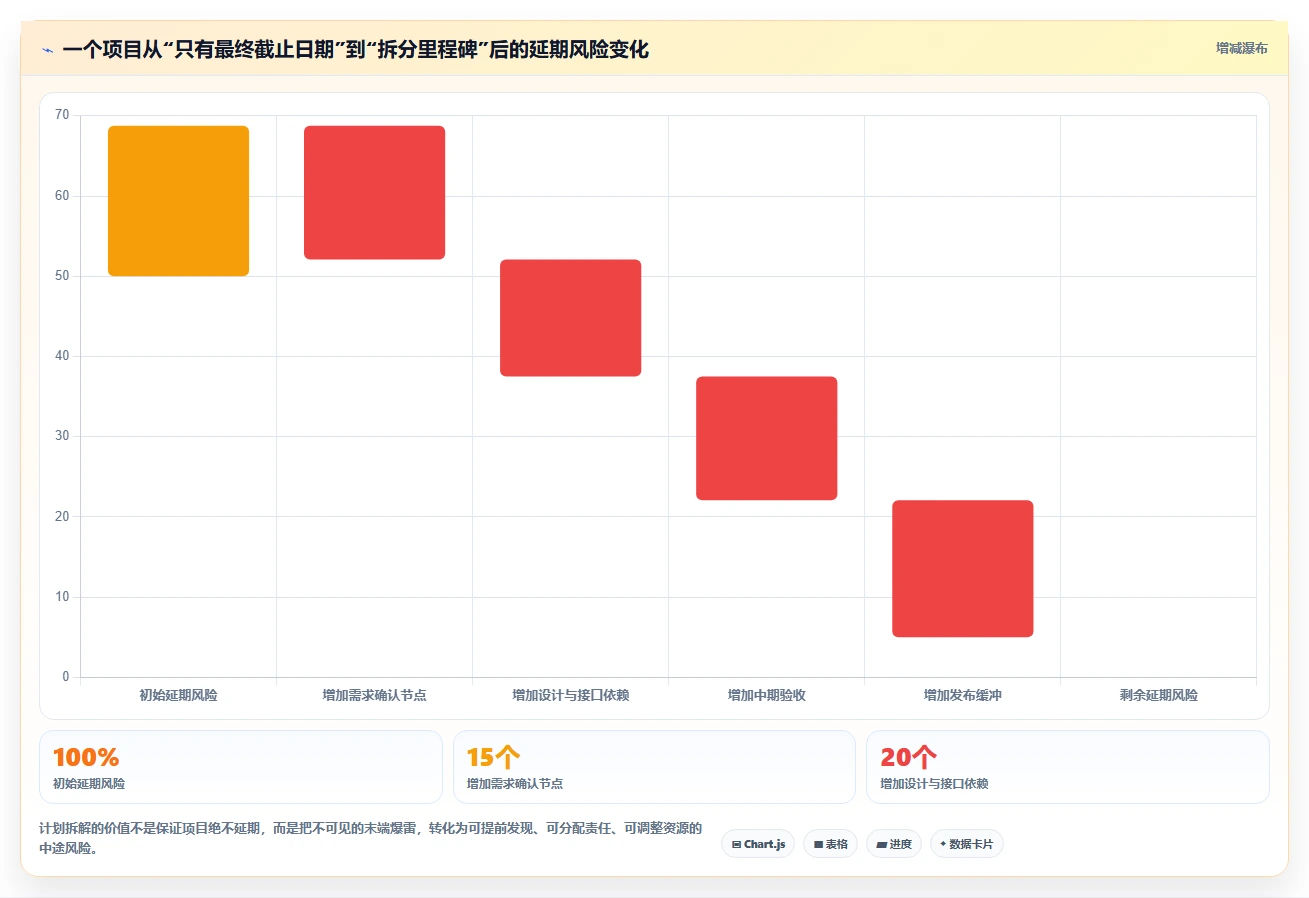Click the y-axis value 60
1309x898 pixels.
(x=63, y=195)
